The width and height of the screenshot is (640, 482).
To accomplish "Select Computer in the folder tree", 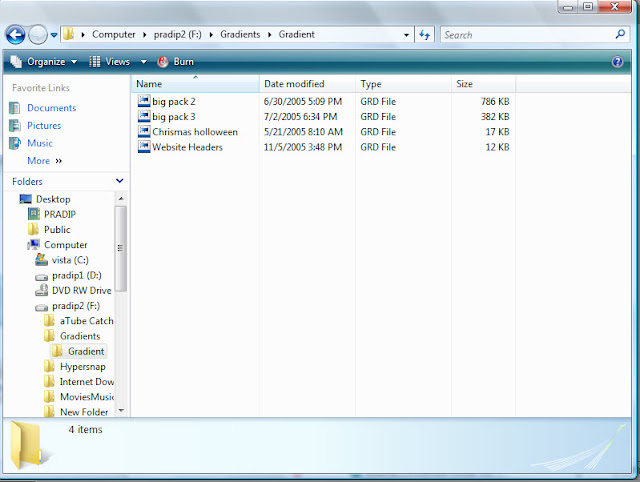I will [x=66, y=244].
